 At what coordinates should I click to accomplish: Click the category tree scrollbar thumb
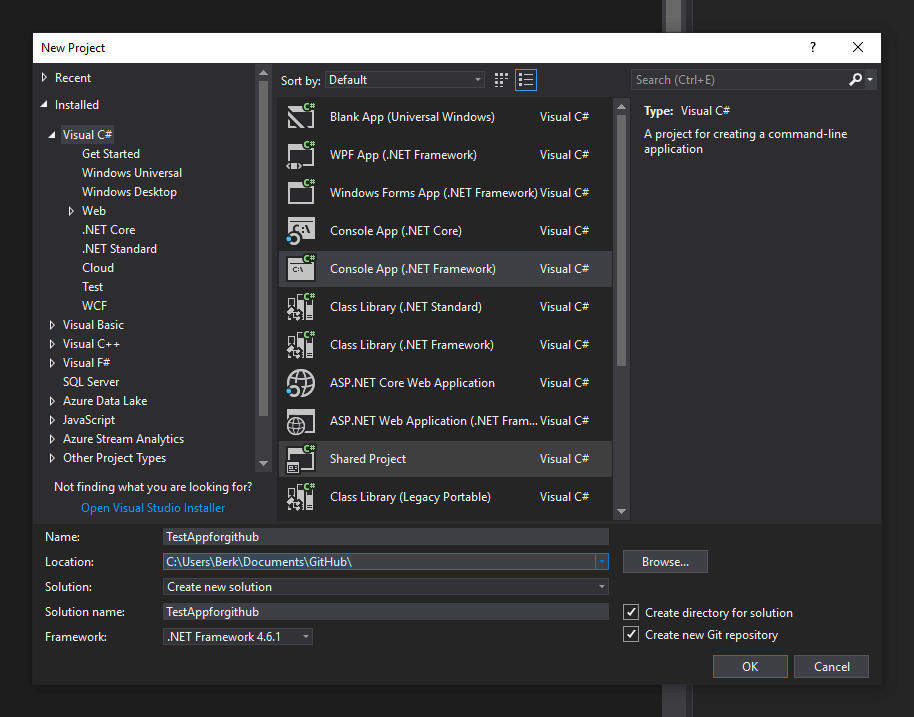(263, 249)
